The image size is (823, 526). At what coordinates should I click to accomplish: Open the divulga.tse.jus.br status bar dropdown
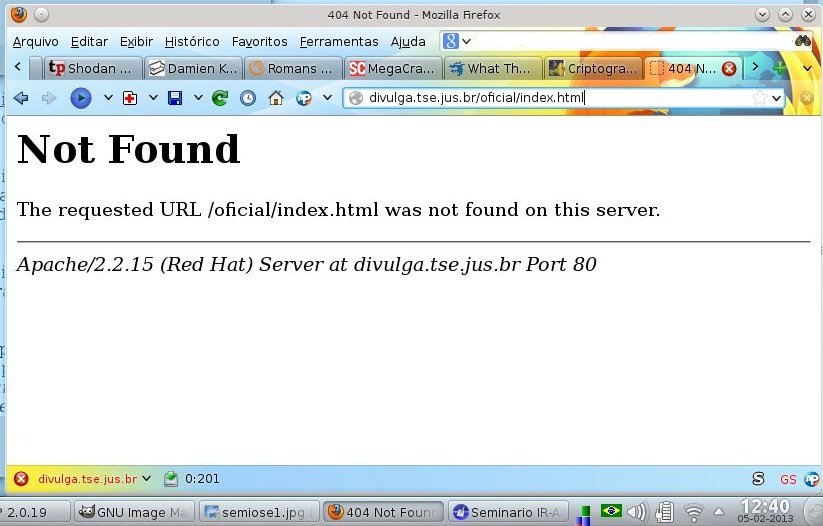click(148, 479)
